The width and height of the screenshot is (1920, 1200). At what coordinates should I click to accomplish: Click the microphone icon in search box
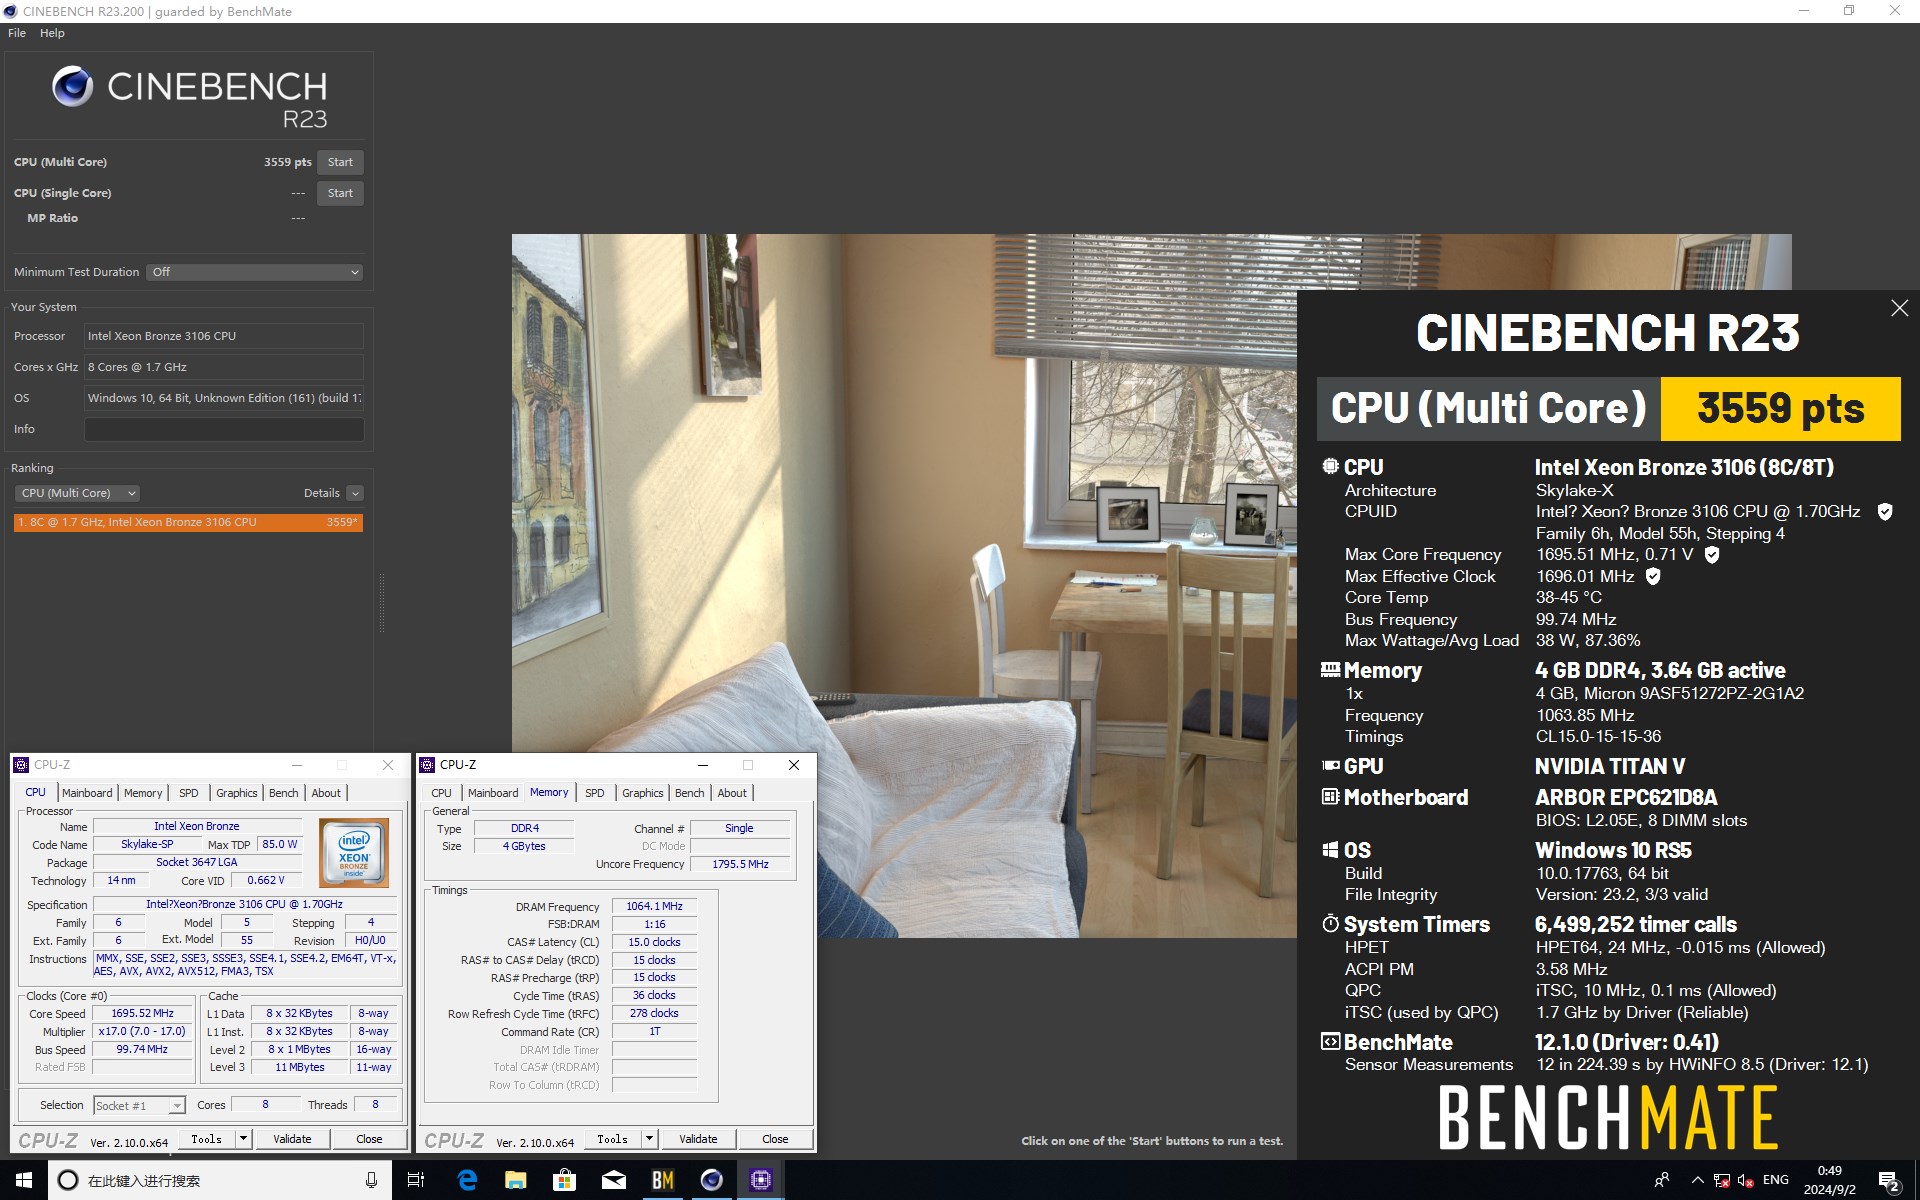coord(371,1180)
